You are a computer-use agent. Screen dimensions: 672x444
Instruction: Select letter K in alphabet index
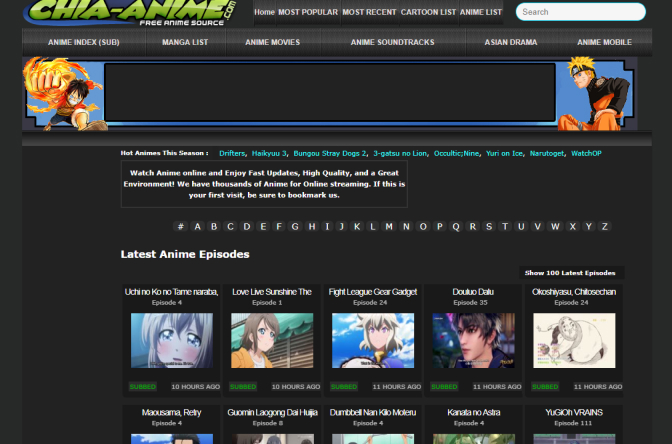coord(357,226)
